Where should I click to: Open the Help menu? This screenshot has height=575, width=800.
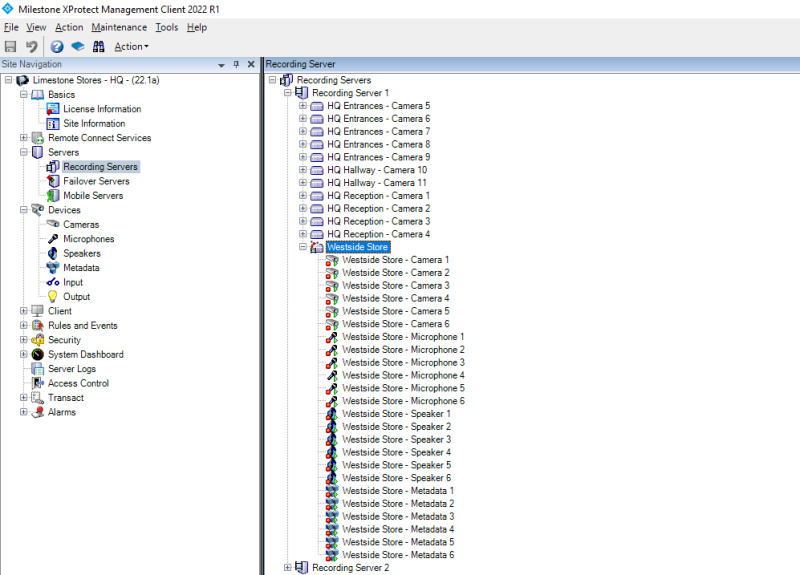click(196, 27)
